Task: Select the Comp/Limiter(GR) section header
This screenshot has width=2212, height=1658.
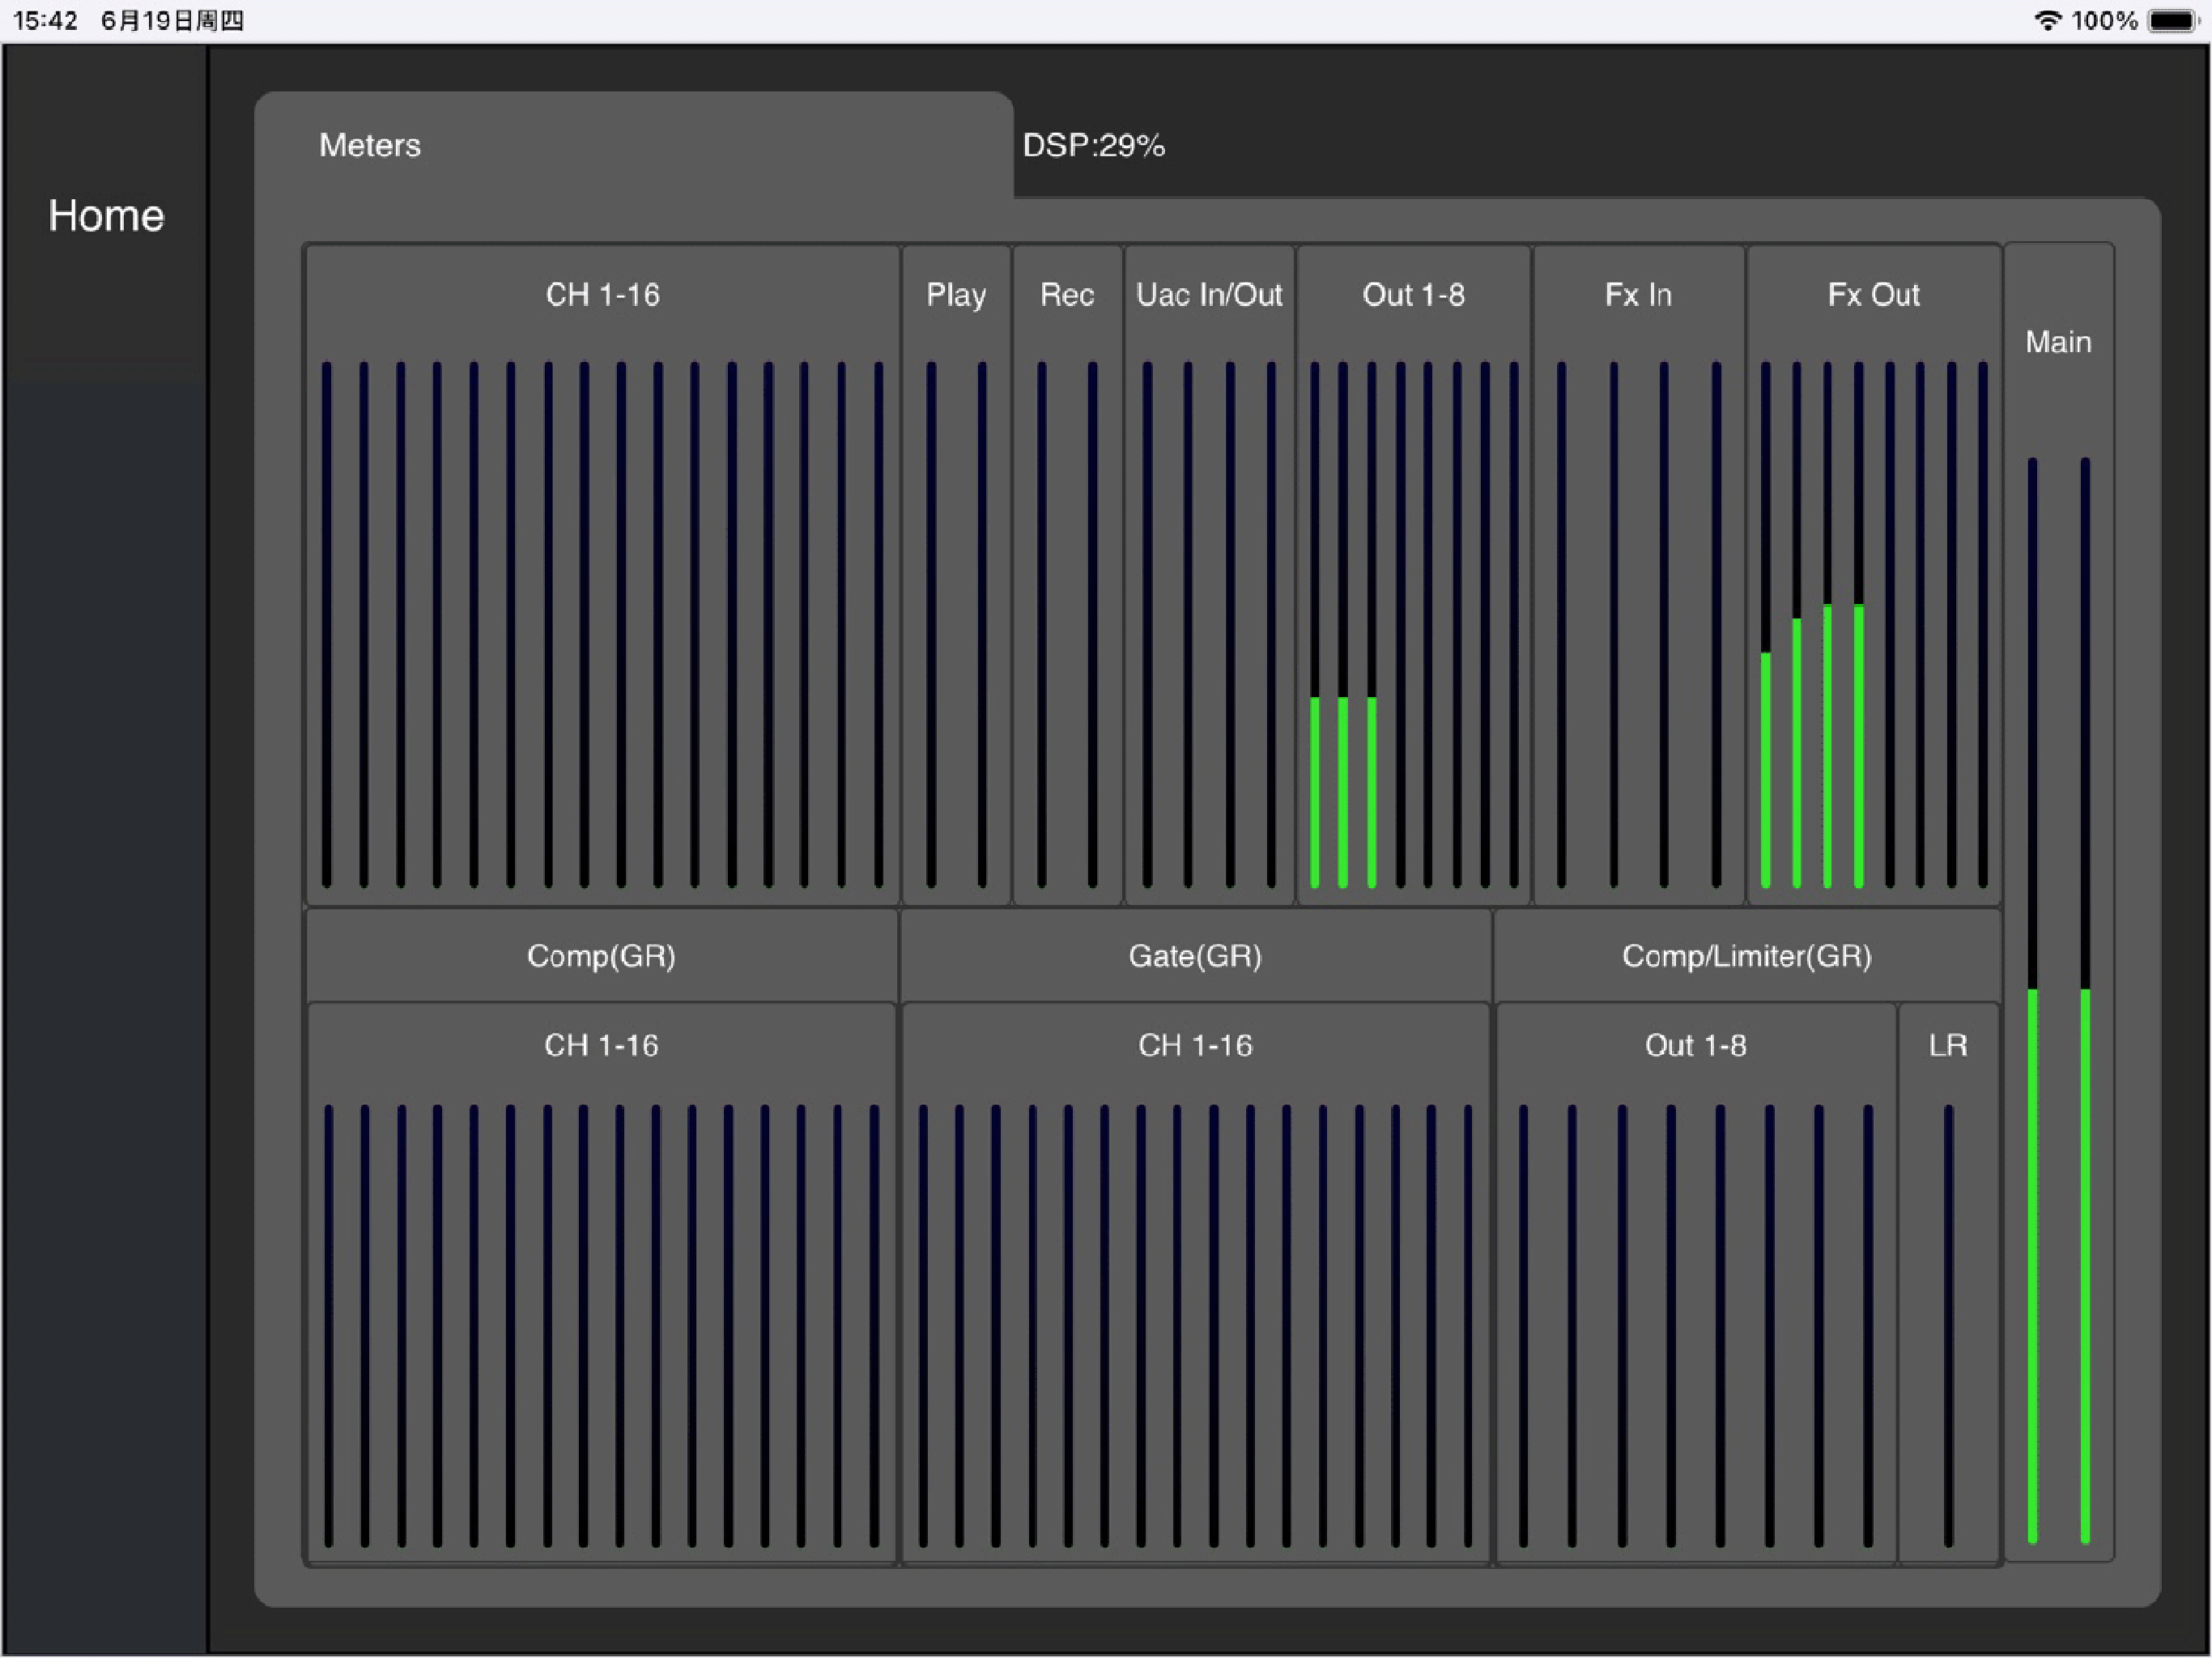Action: 1747,956
